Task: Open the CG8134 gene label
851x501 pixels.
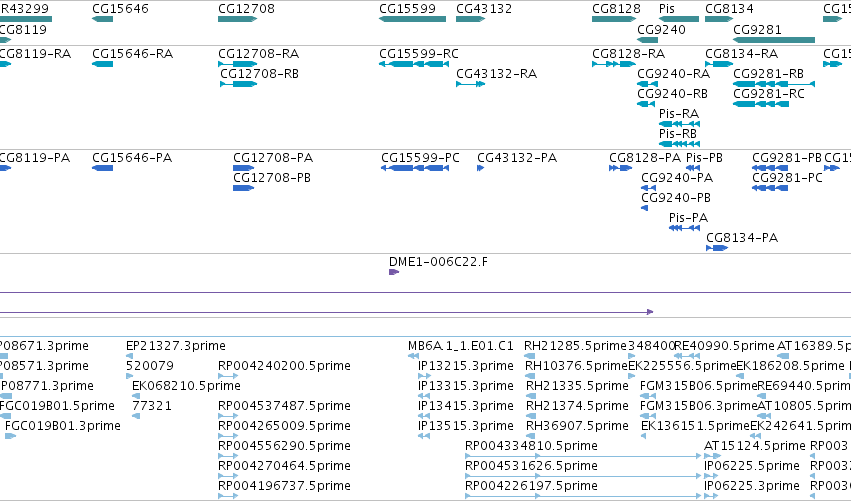Action: pos(729,9)
